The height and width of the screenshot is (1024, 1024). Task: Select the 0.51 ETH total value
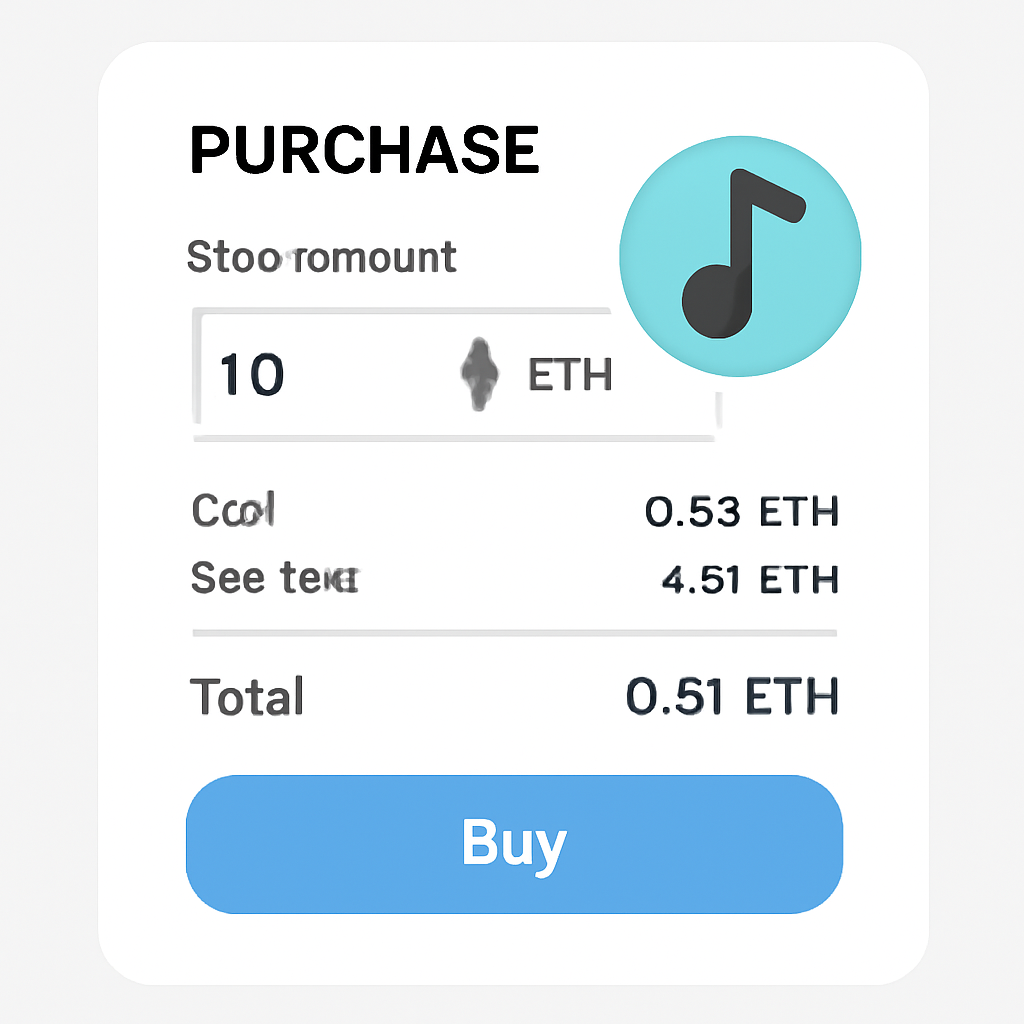(x=734, y=697)
